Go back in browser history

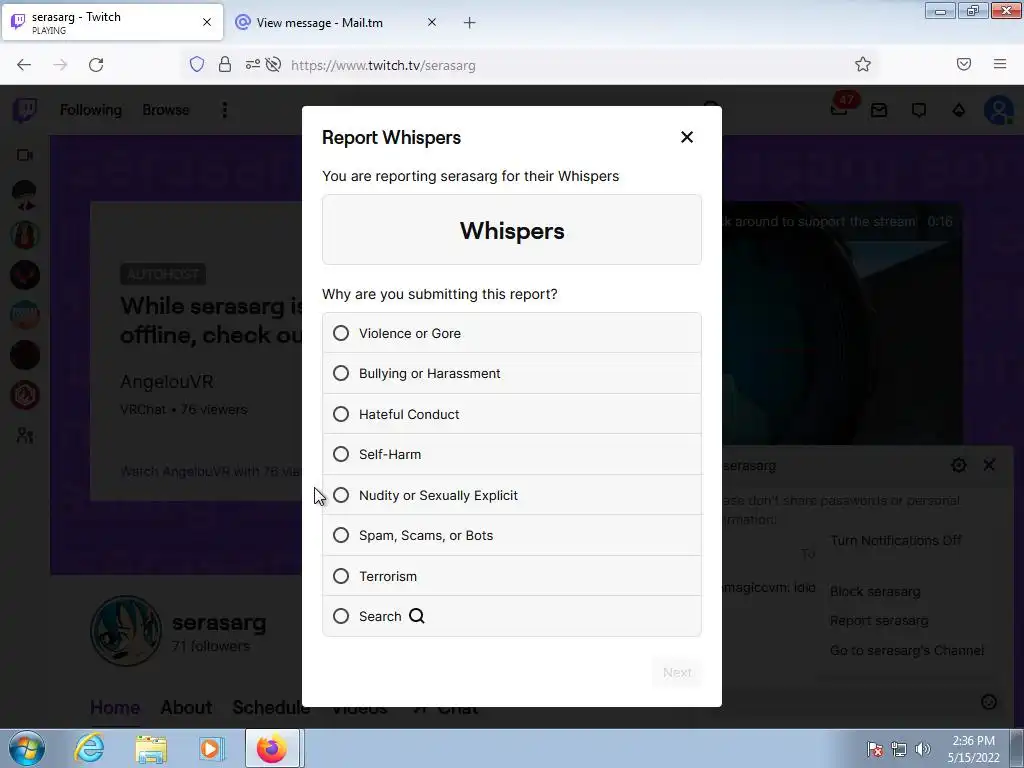click(24, 65)
